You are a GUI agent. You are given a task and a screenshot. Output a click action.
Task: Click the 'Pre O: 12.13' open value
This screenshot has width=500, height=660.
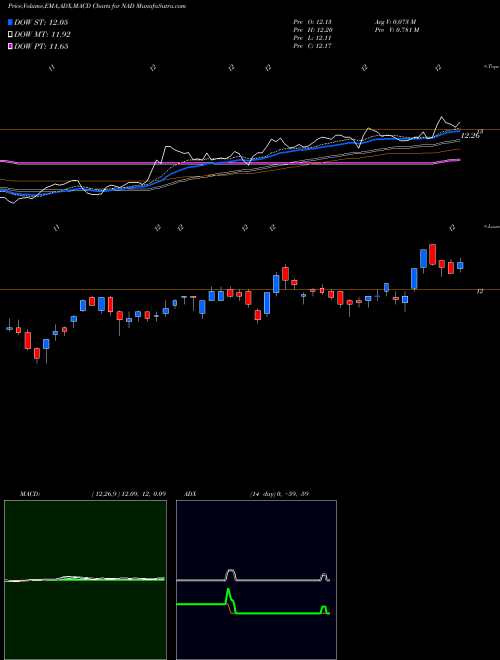click(x=314, y=22)
